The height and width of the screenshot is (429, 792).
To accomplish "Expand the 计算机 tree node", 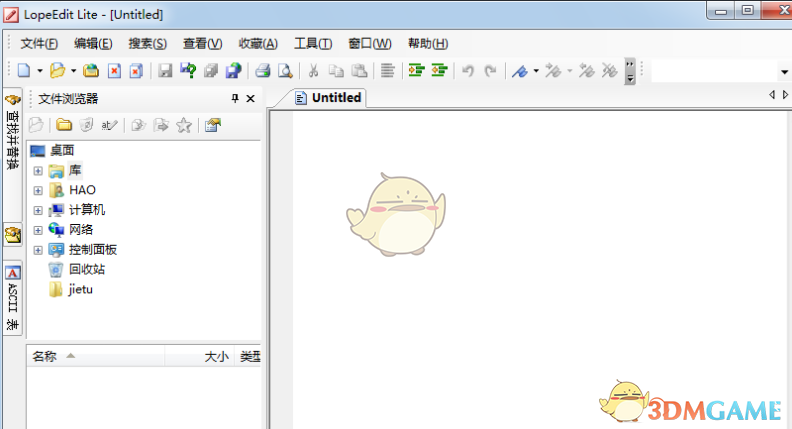I will click(38, 210).
